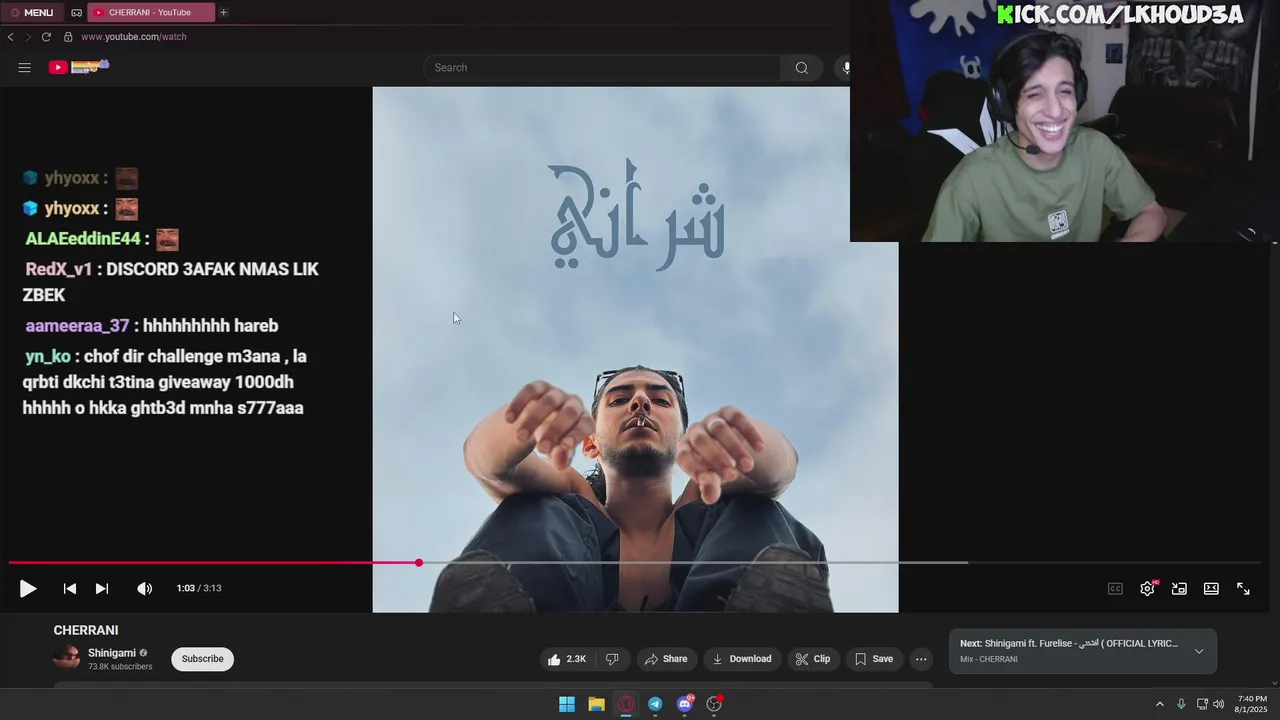1280x720 pixels.
Task: Open the GX Corner gamepad icon
Action: pos(76,12)
